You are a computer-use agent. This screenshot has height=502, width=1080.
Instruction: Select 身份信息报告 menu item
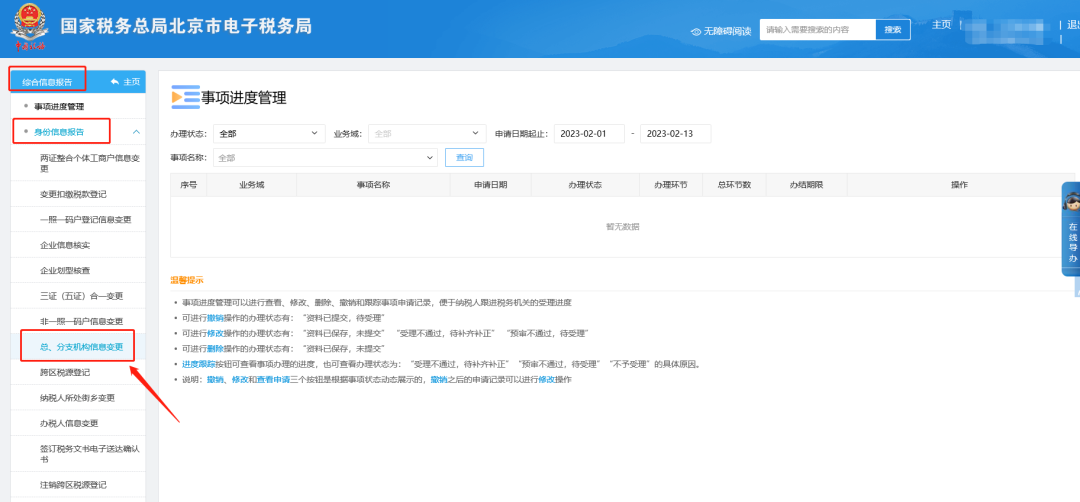[x=59, y=132]
